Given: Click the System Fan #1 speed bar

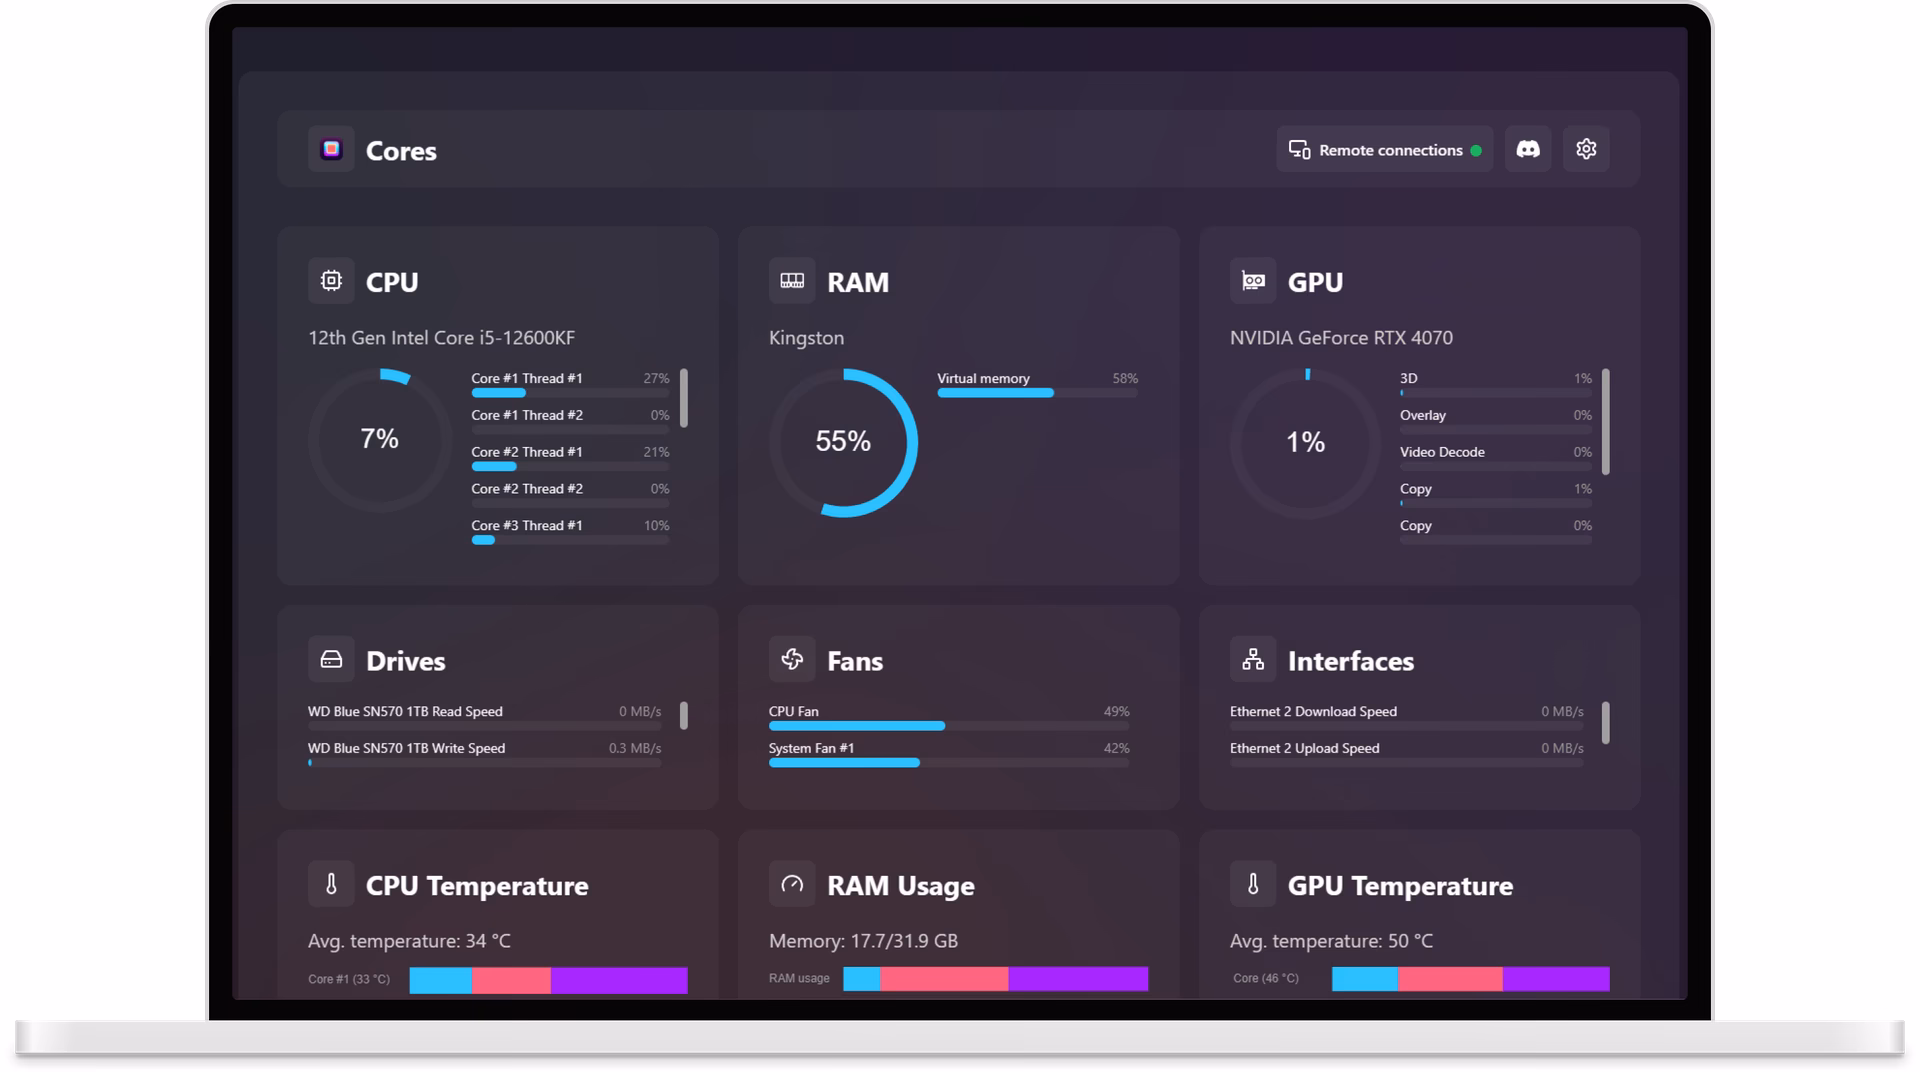Looking at the screenshot, I should click(949, 763).
